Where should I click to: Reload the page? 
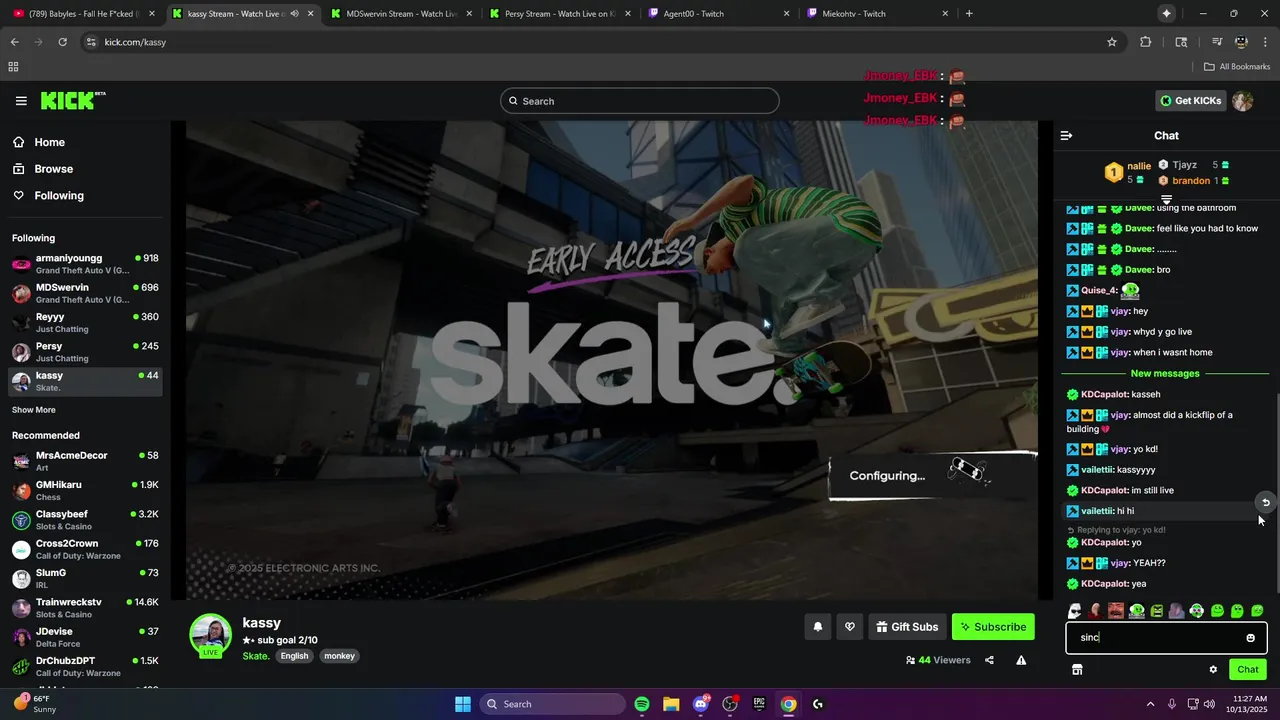(62, 42)
